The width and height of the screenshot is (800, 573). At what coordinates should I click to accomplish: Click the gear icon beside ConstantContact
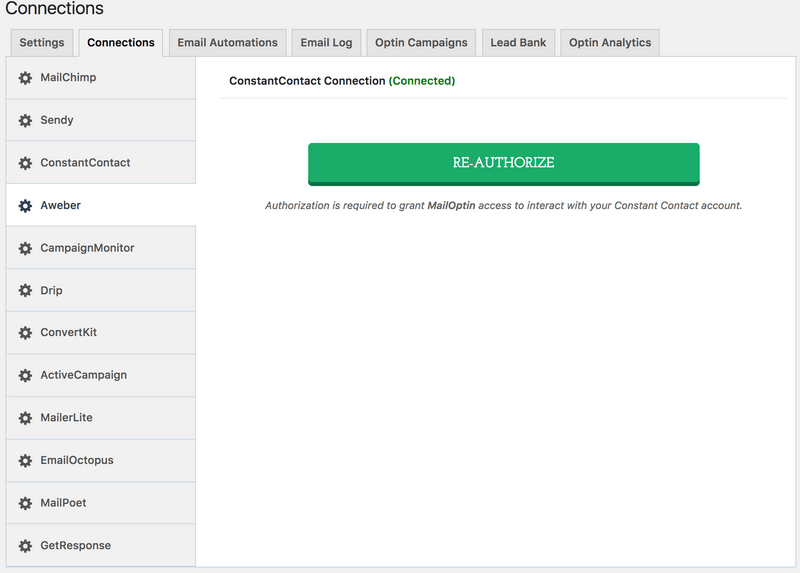click(x=25, y=163)
